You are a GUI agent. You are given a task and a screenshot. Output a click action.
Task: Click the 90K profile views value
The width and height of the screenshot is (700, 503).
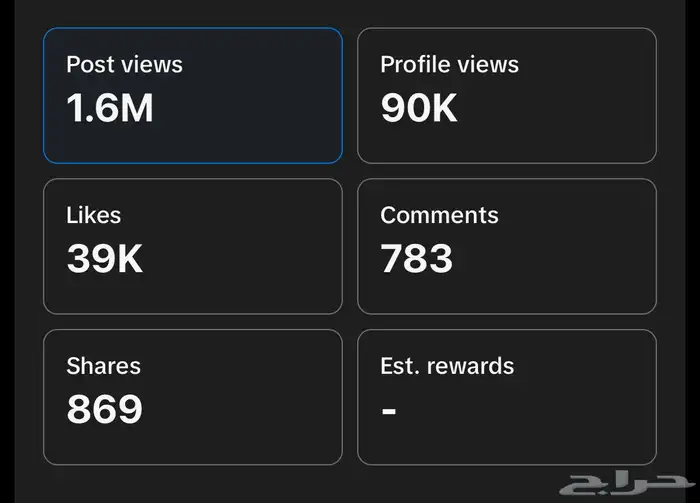[x=419, y=108]
